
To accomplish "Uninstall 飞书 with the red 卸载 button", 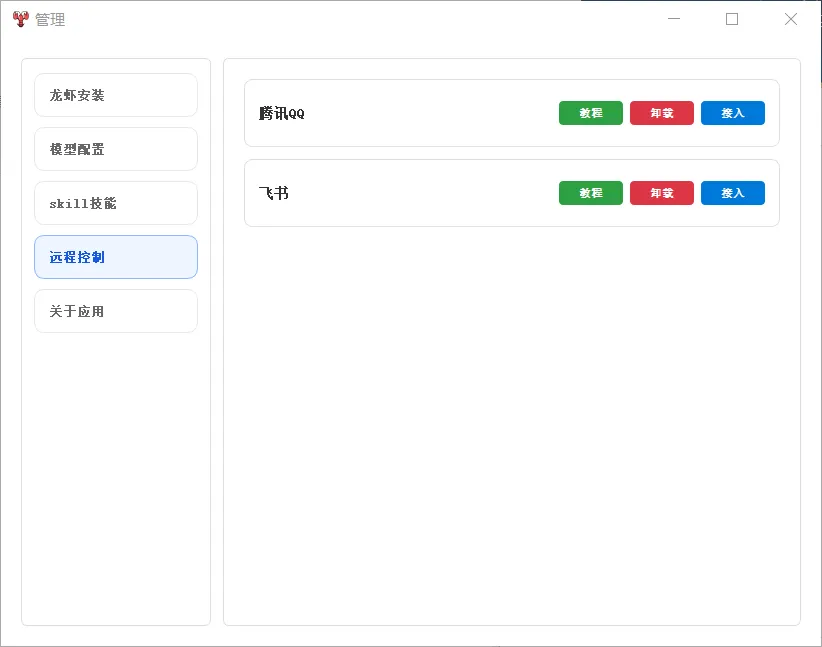I will pyautogui.click(x=662, y=193).
